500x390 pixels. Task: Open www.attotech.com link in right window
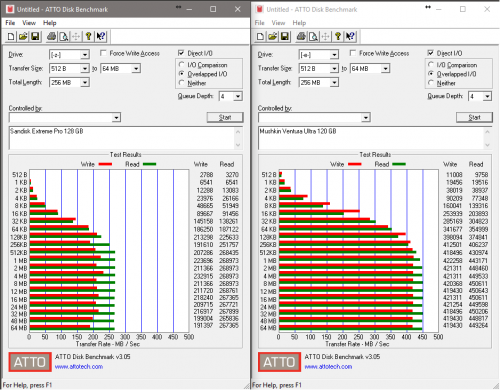328,366
